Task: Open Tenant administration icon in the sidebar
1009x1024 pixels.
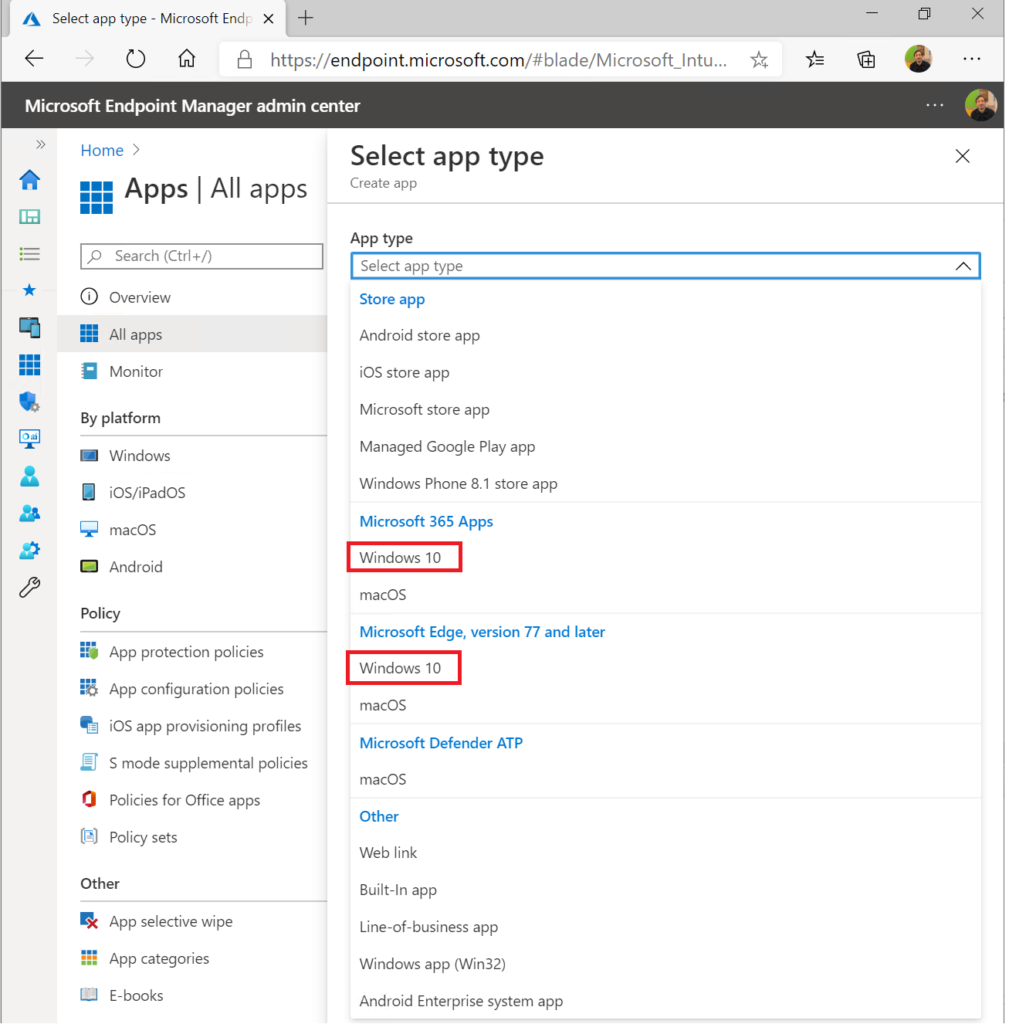Action: (x=29, y=551)
